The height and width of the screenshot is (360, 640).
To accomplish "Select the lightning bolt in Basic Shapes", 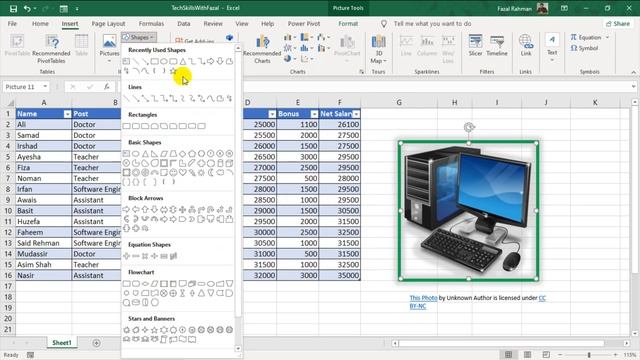I will (192, 173).
